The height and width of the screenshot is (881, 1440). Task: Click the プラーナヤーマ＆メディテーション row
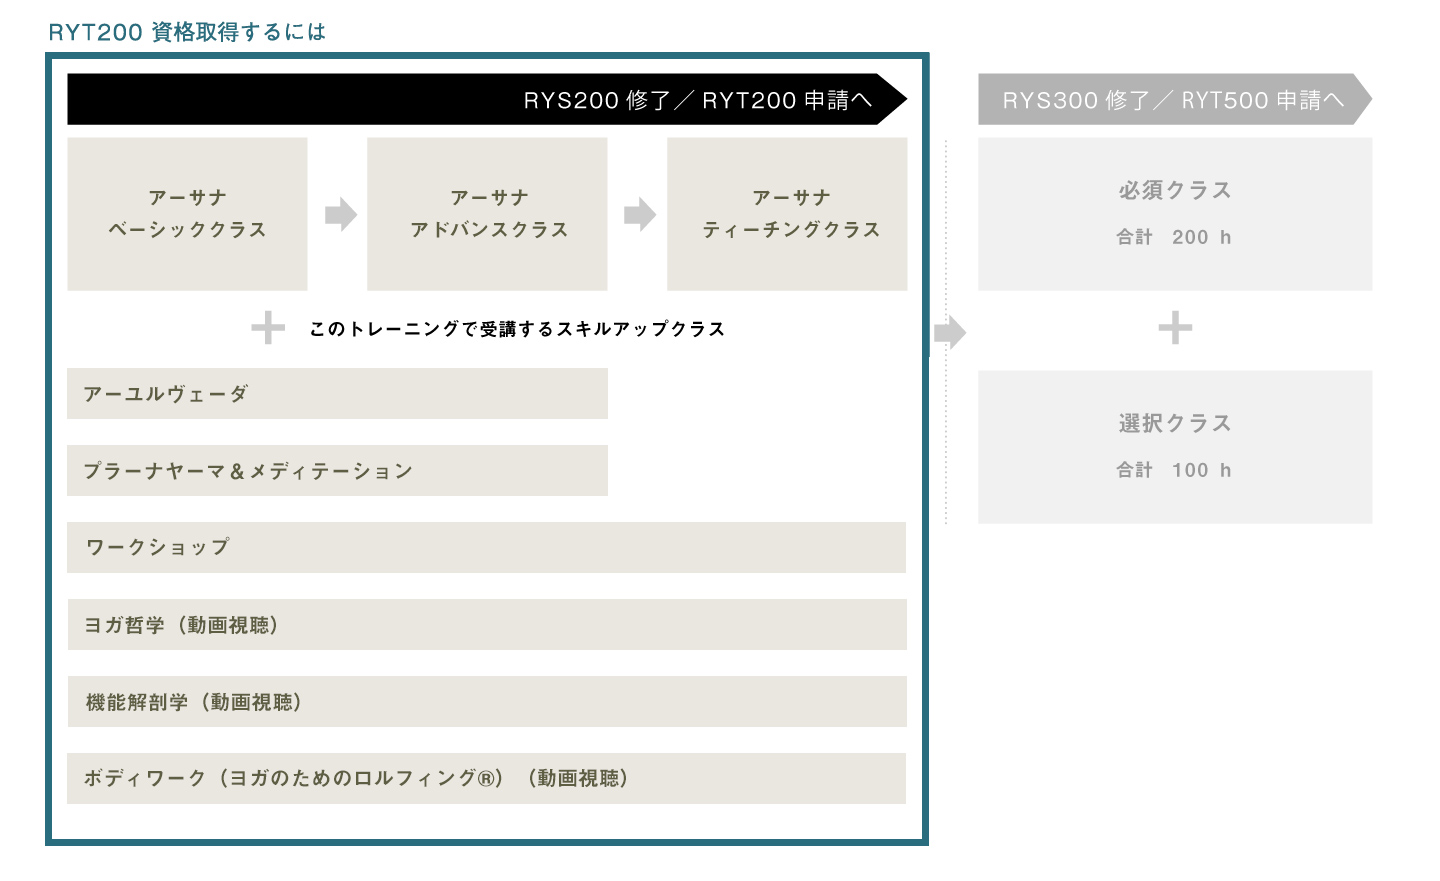[337, 470]
